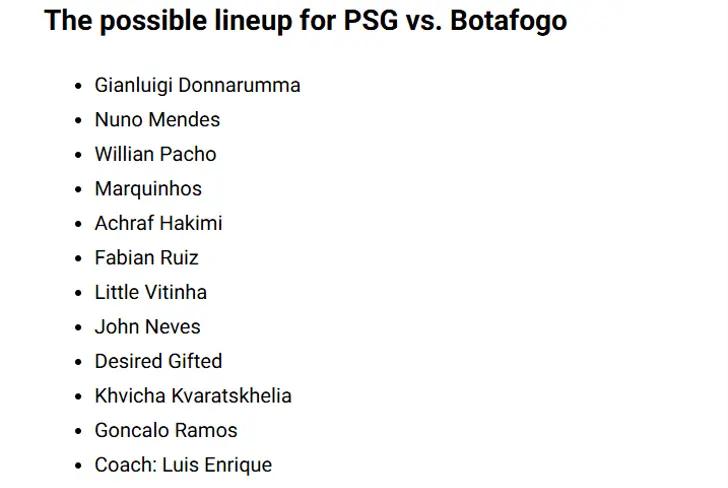The height and width of the screenshot is (488, 728).
Task: Click the bullet before Coach: Luis Enrique
Action: point(78,466)
